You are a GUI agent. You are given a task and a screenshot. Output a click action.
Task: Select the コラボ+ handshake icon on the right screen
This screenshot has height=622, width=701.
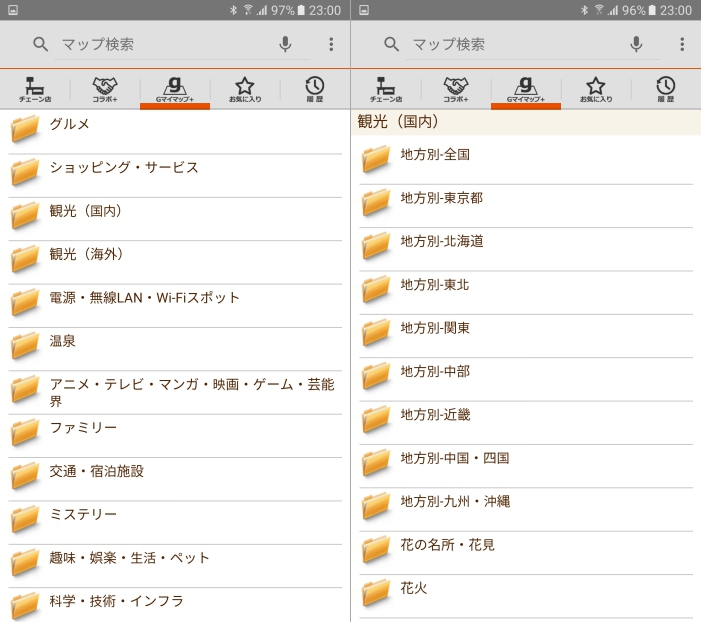tap(456, 89)
